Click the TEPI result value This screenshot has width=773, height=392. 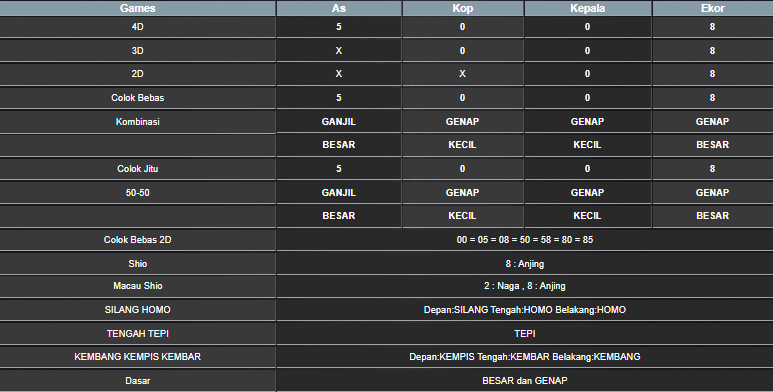coord(525,333)
